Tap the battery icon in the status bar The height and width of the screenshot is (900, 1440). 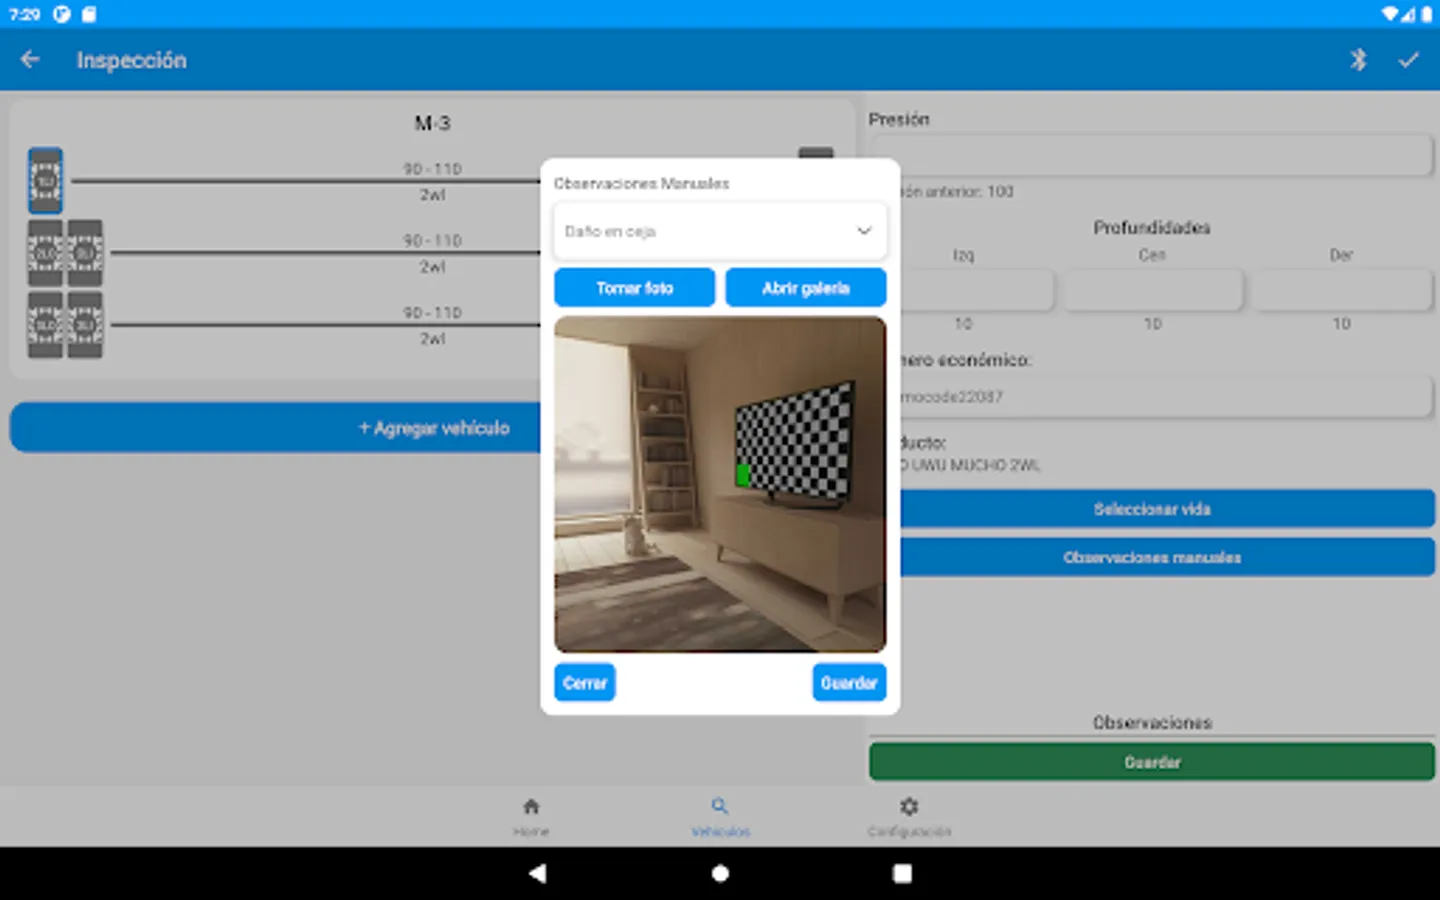click(x=1426, y=14)
